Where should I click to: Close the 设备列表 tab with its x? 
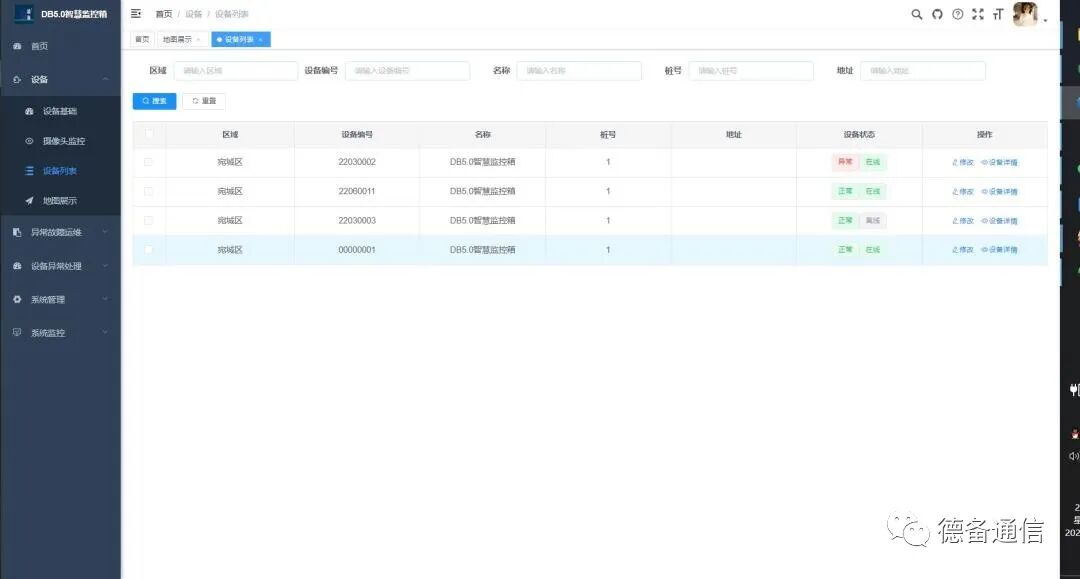click(260, 40)
